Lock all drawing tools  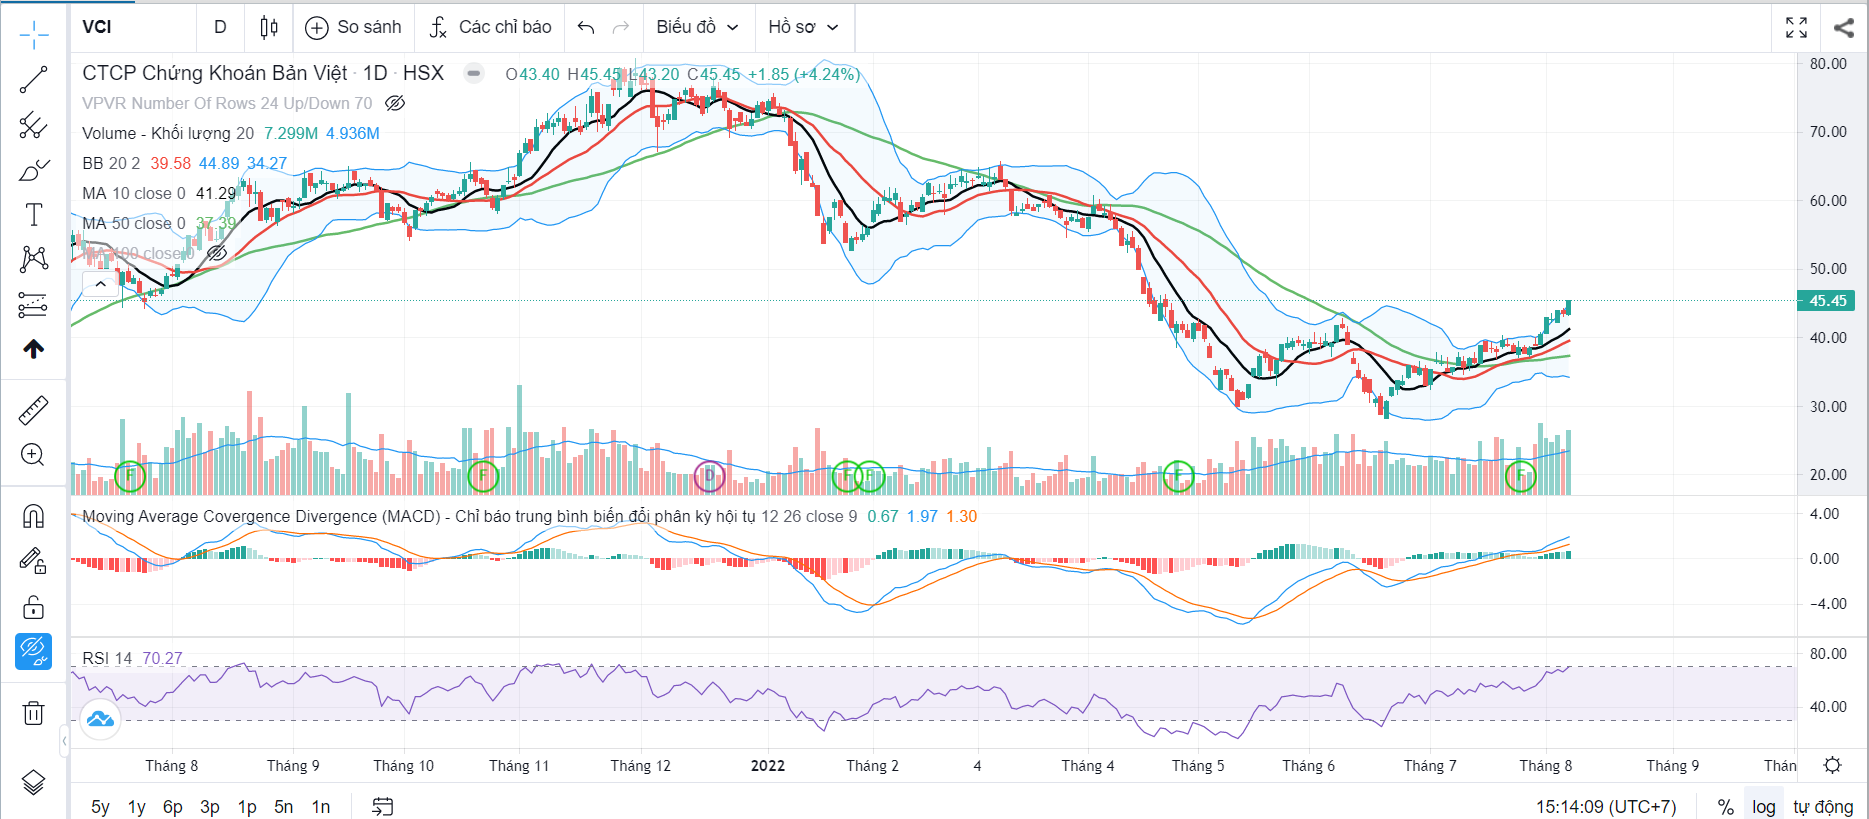coord(33,607)
